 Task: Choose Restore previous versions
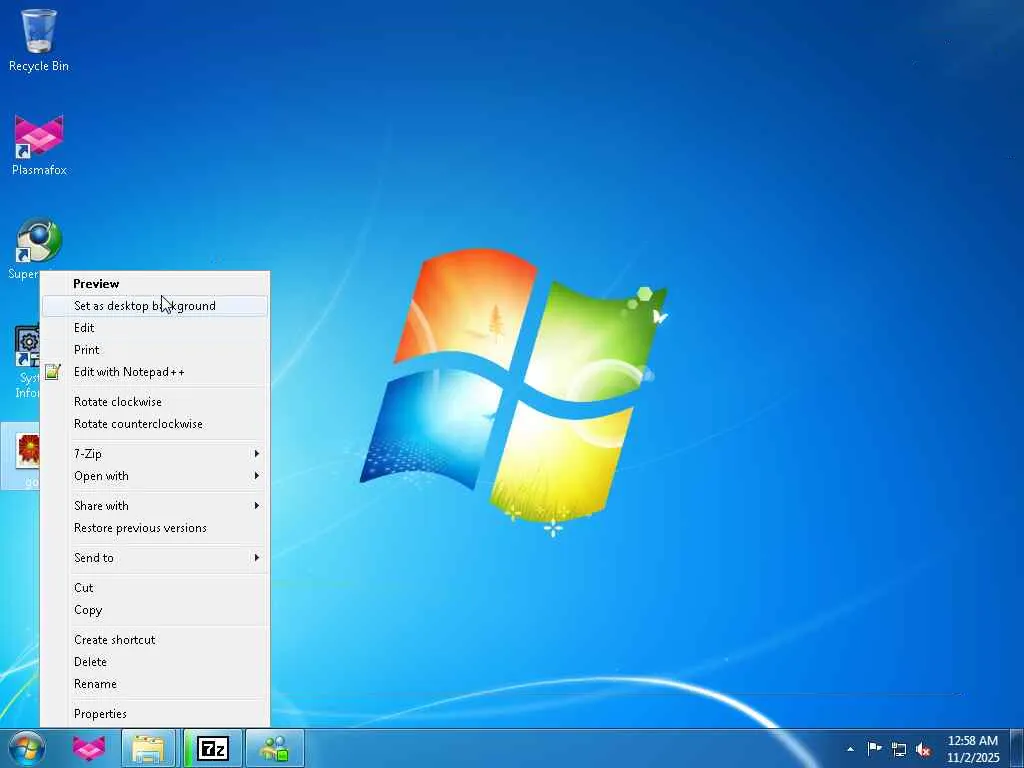[x=155, y=528]
